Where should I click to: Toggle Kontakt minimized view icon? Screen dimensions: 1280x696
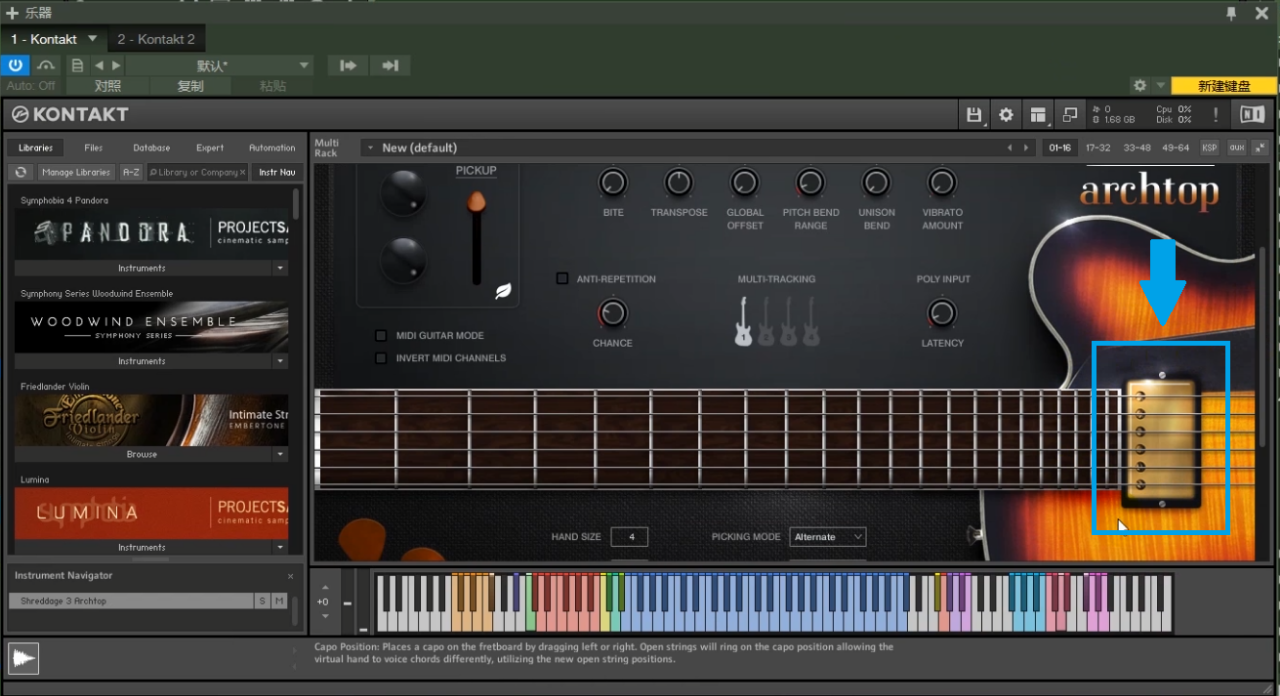click(x=1070, y=115)
